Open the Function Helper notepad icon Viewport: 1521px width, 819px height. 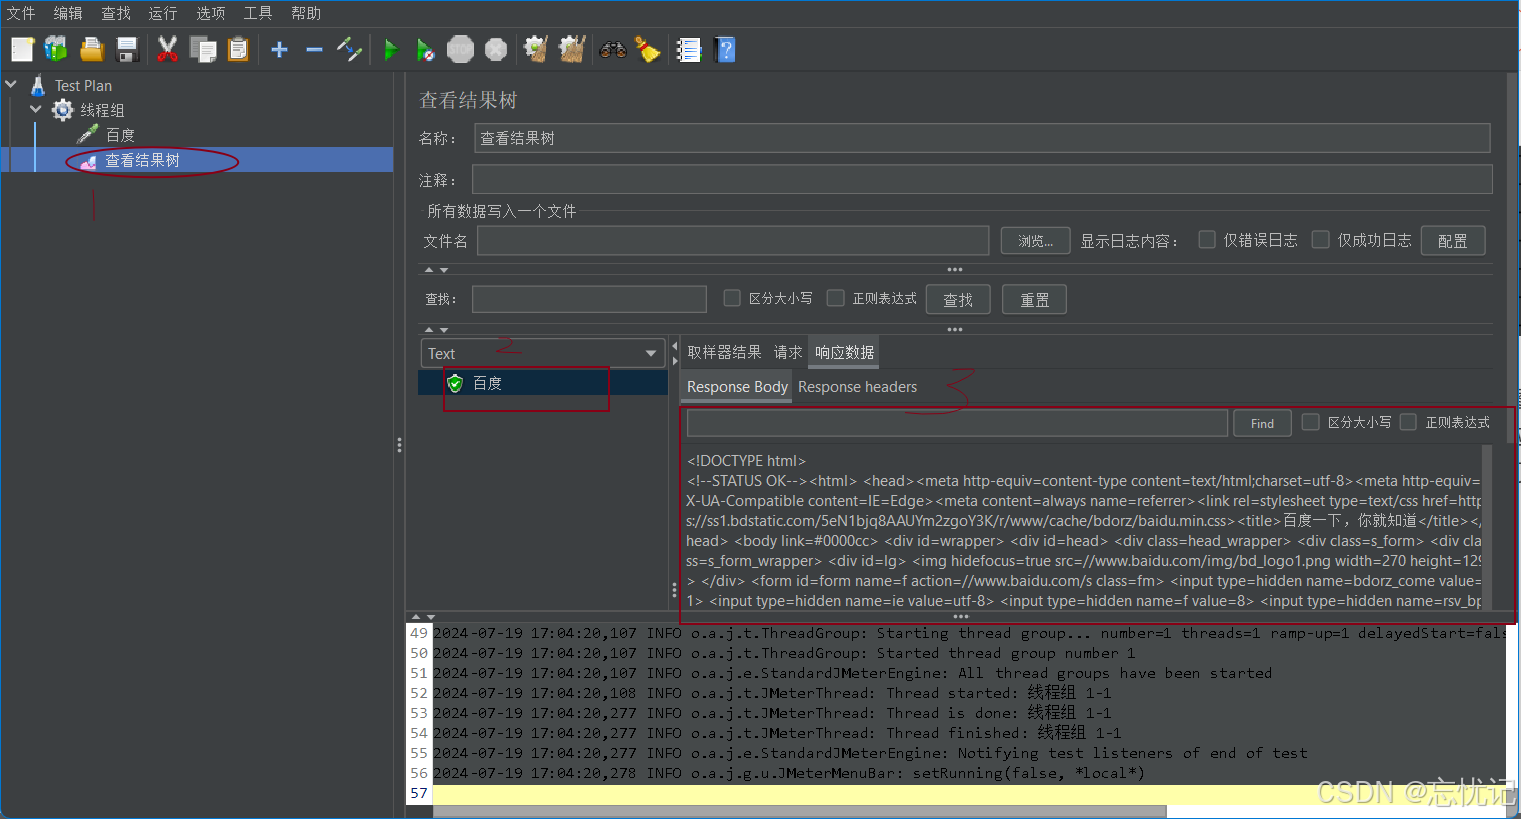tap(689, 49)
